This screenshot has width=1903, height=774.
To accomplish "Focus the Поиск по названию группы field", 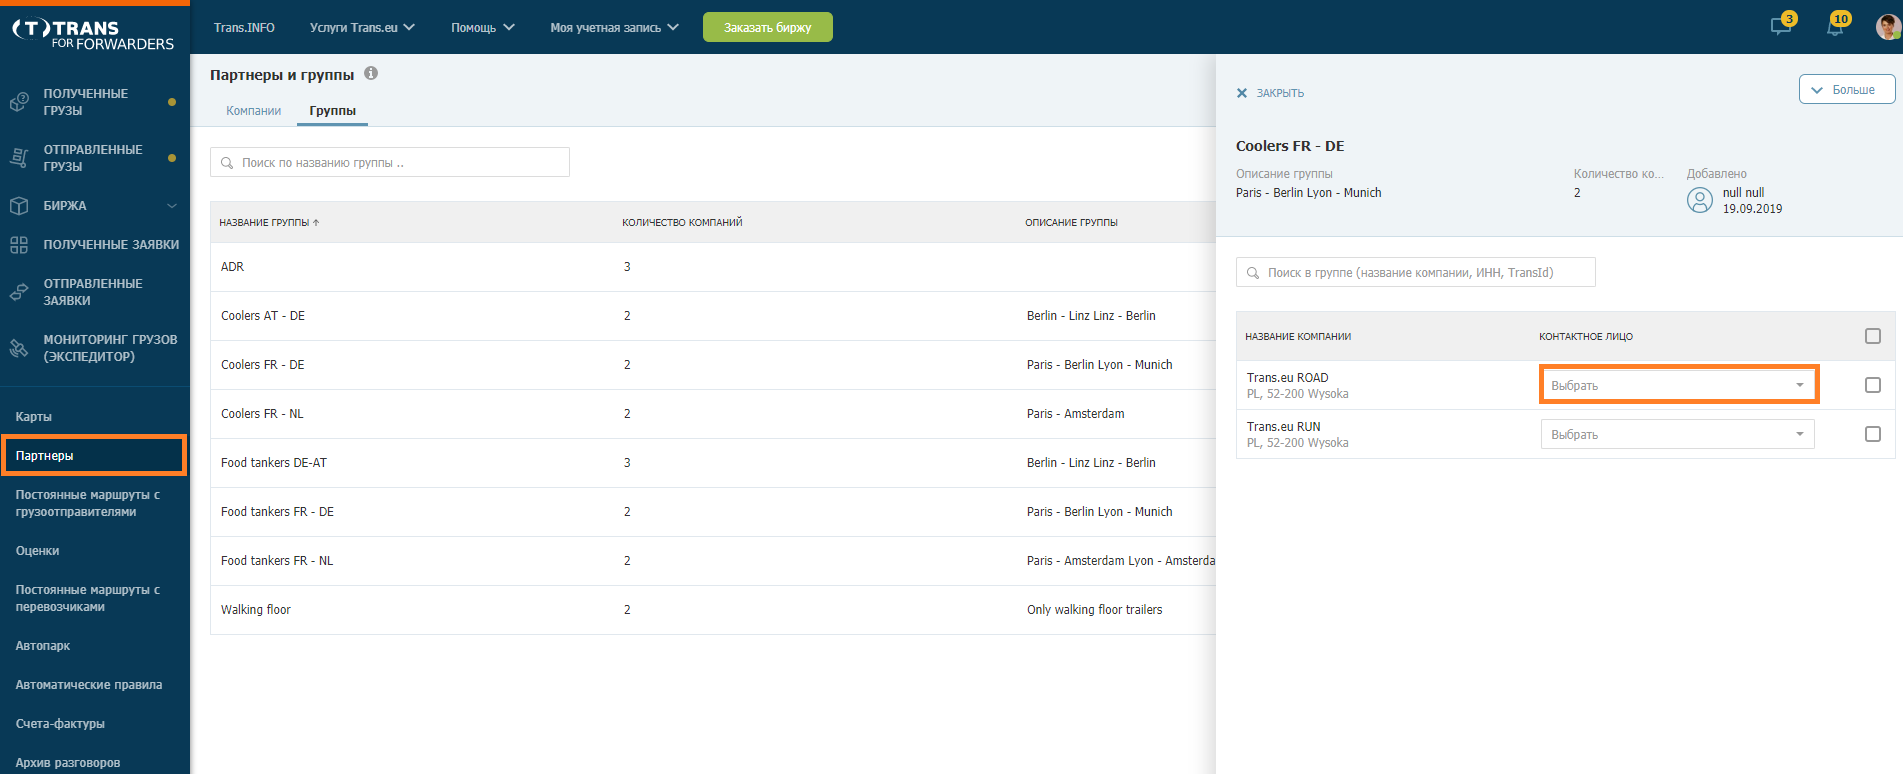I will pyautogui.click(x=390, y=162).
